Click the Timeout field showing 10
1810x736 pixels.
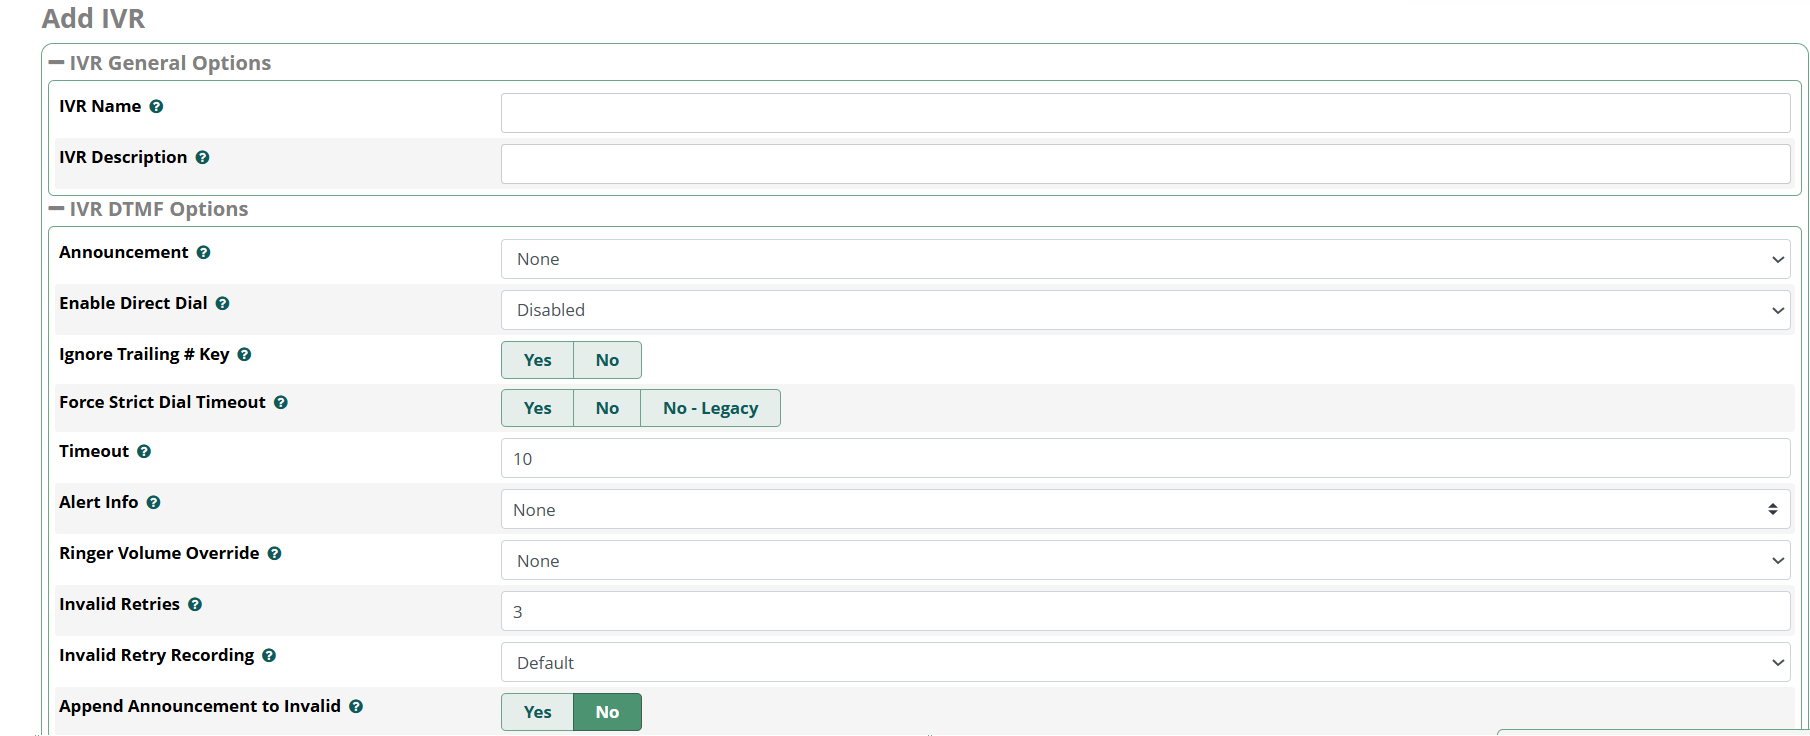click(x=1145, y=458)
